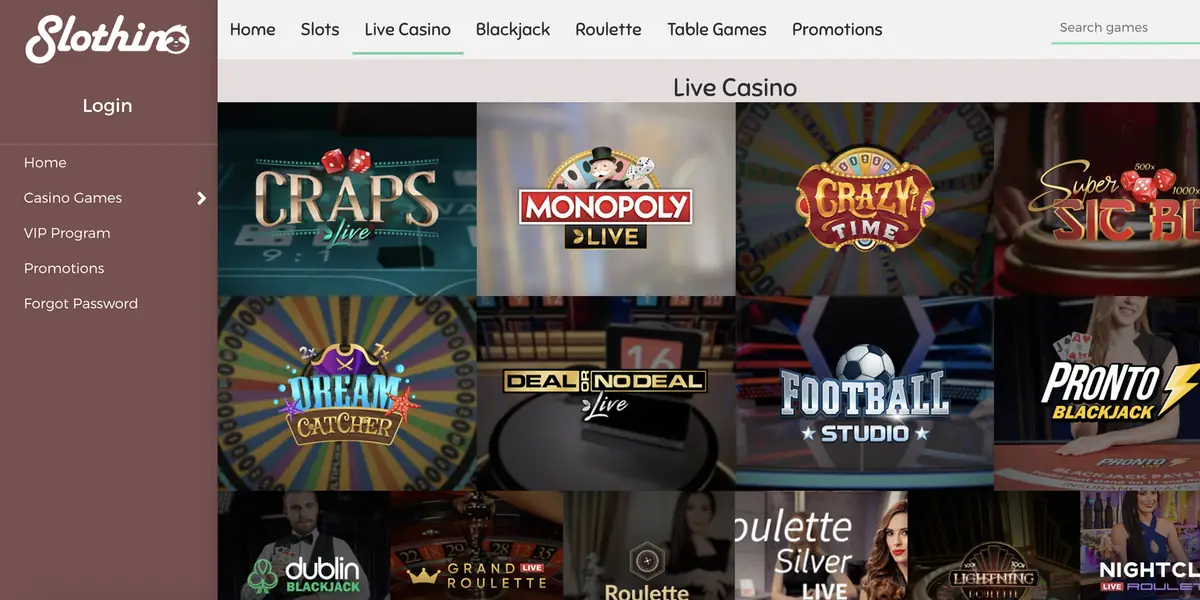Open Dublin Blackjack table
Viewport: 1200px width, 600px height.
(x=304, y=545)
